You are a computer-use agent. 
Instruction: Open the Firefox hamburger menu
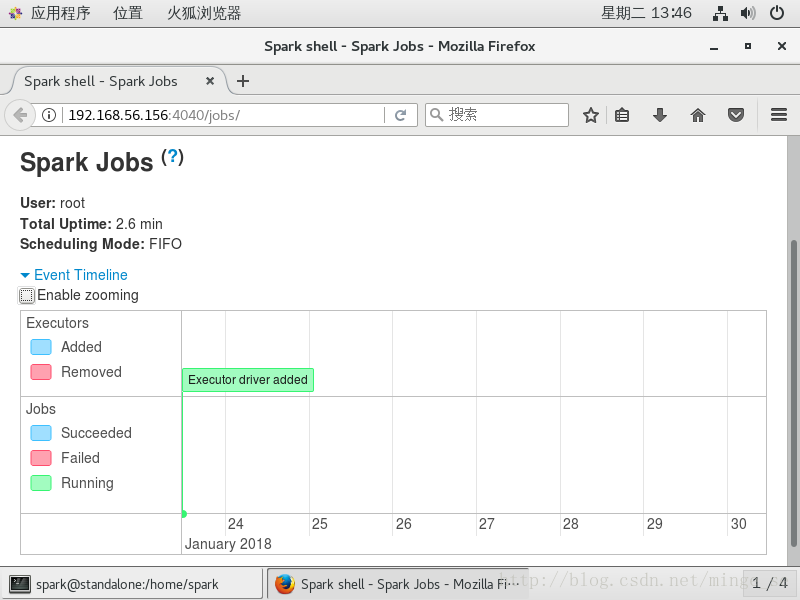(779, 115)
